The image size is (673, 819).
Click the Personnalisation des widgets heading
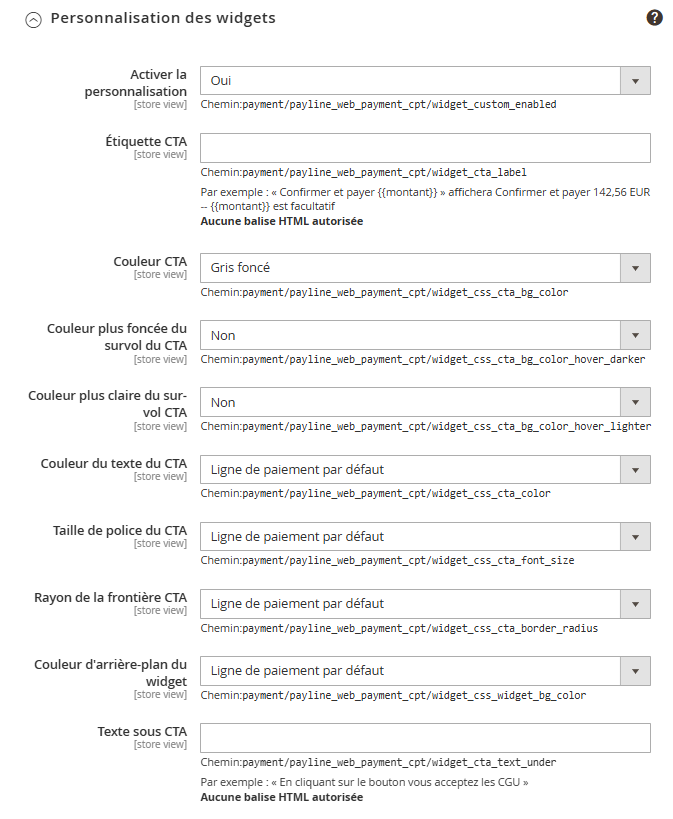[x=162, y=18]
